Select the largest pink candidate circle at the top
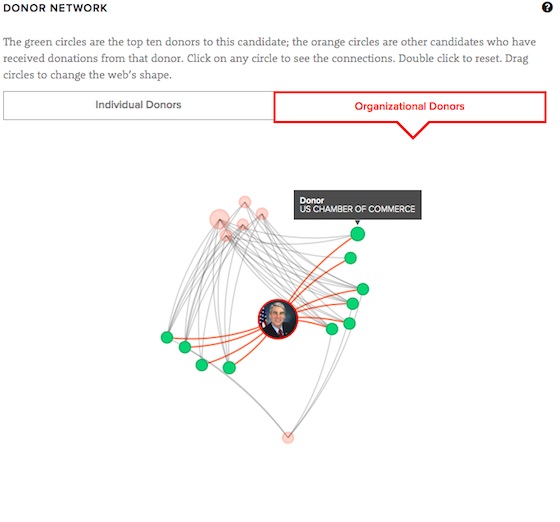This screenshot has height=522, width=560. (219, 219)
